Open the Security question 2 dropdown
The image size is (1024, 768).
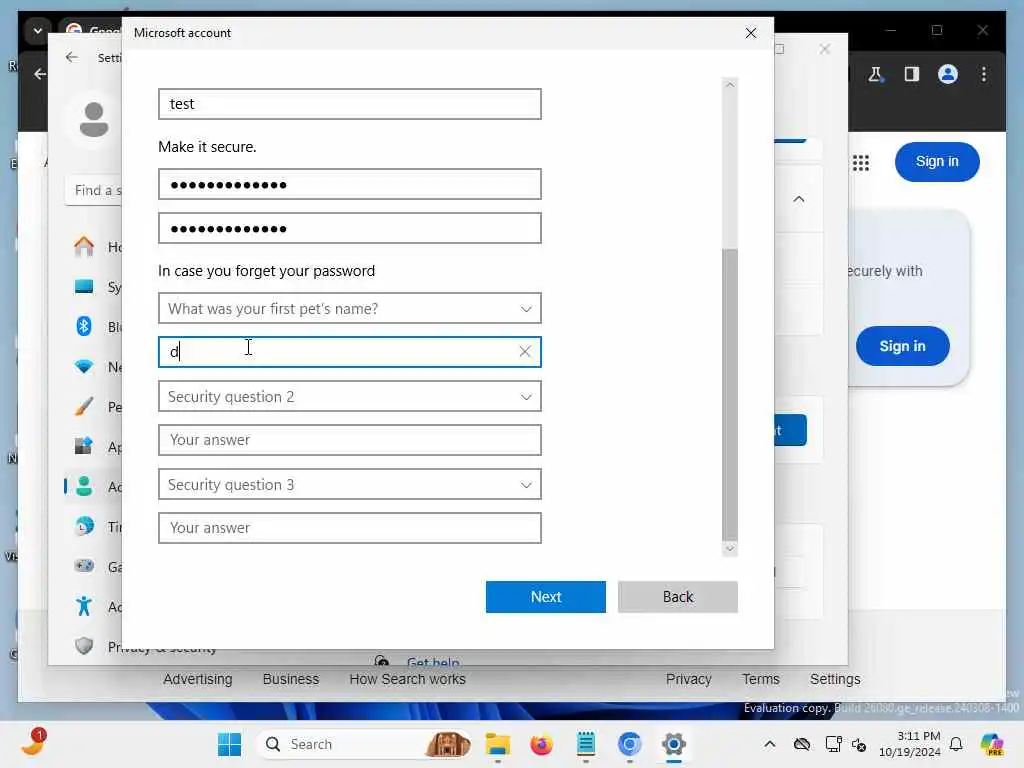coord(349,396)
